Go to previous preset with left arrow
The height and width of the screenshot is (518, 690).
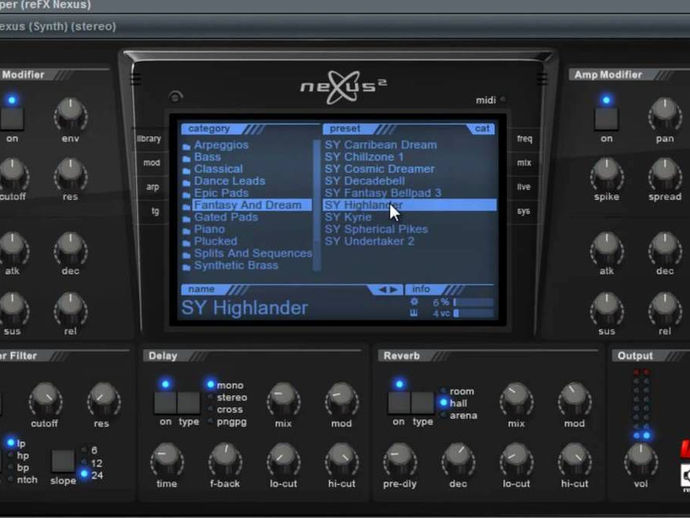(382, 290)
